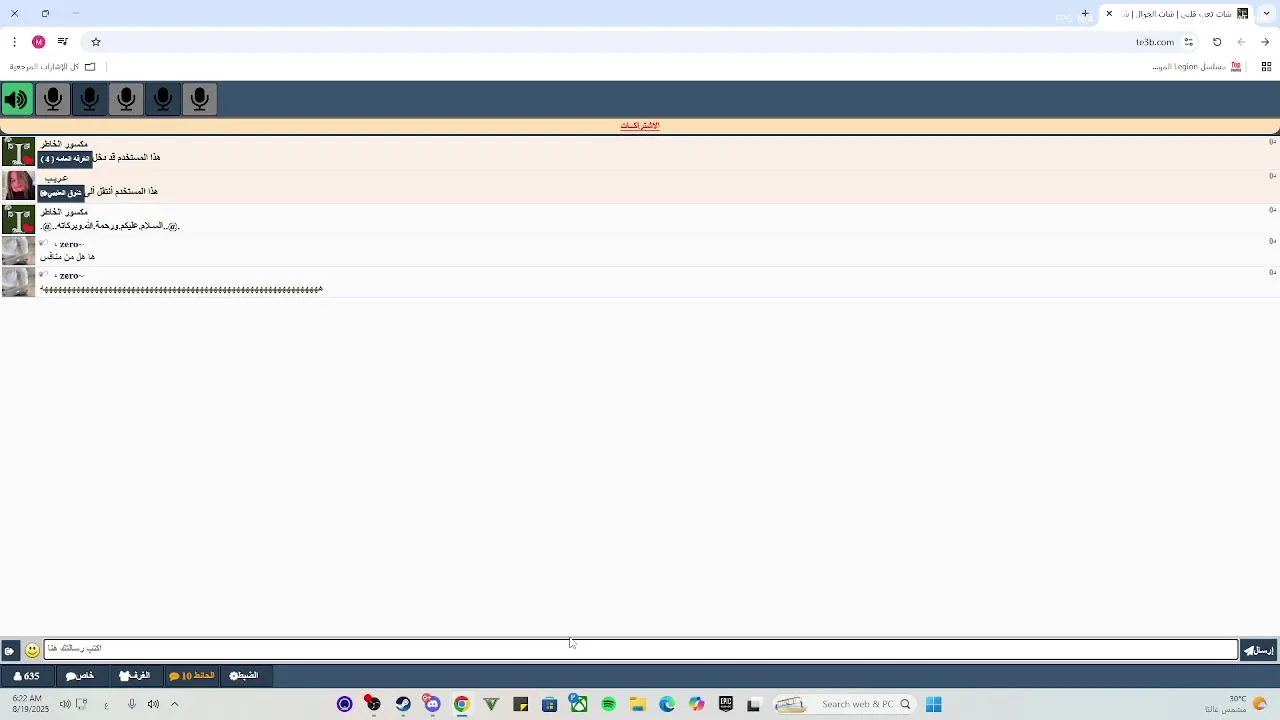Switch to the خاص private messages tab
Image resolution: width=1280 pixels, height=720 pixels.
tap(80, 676)
